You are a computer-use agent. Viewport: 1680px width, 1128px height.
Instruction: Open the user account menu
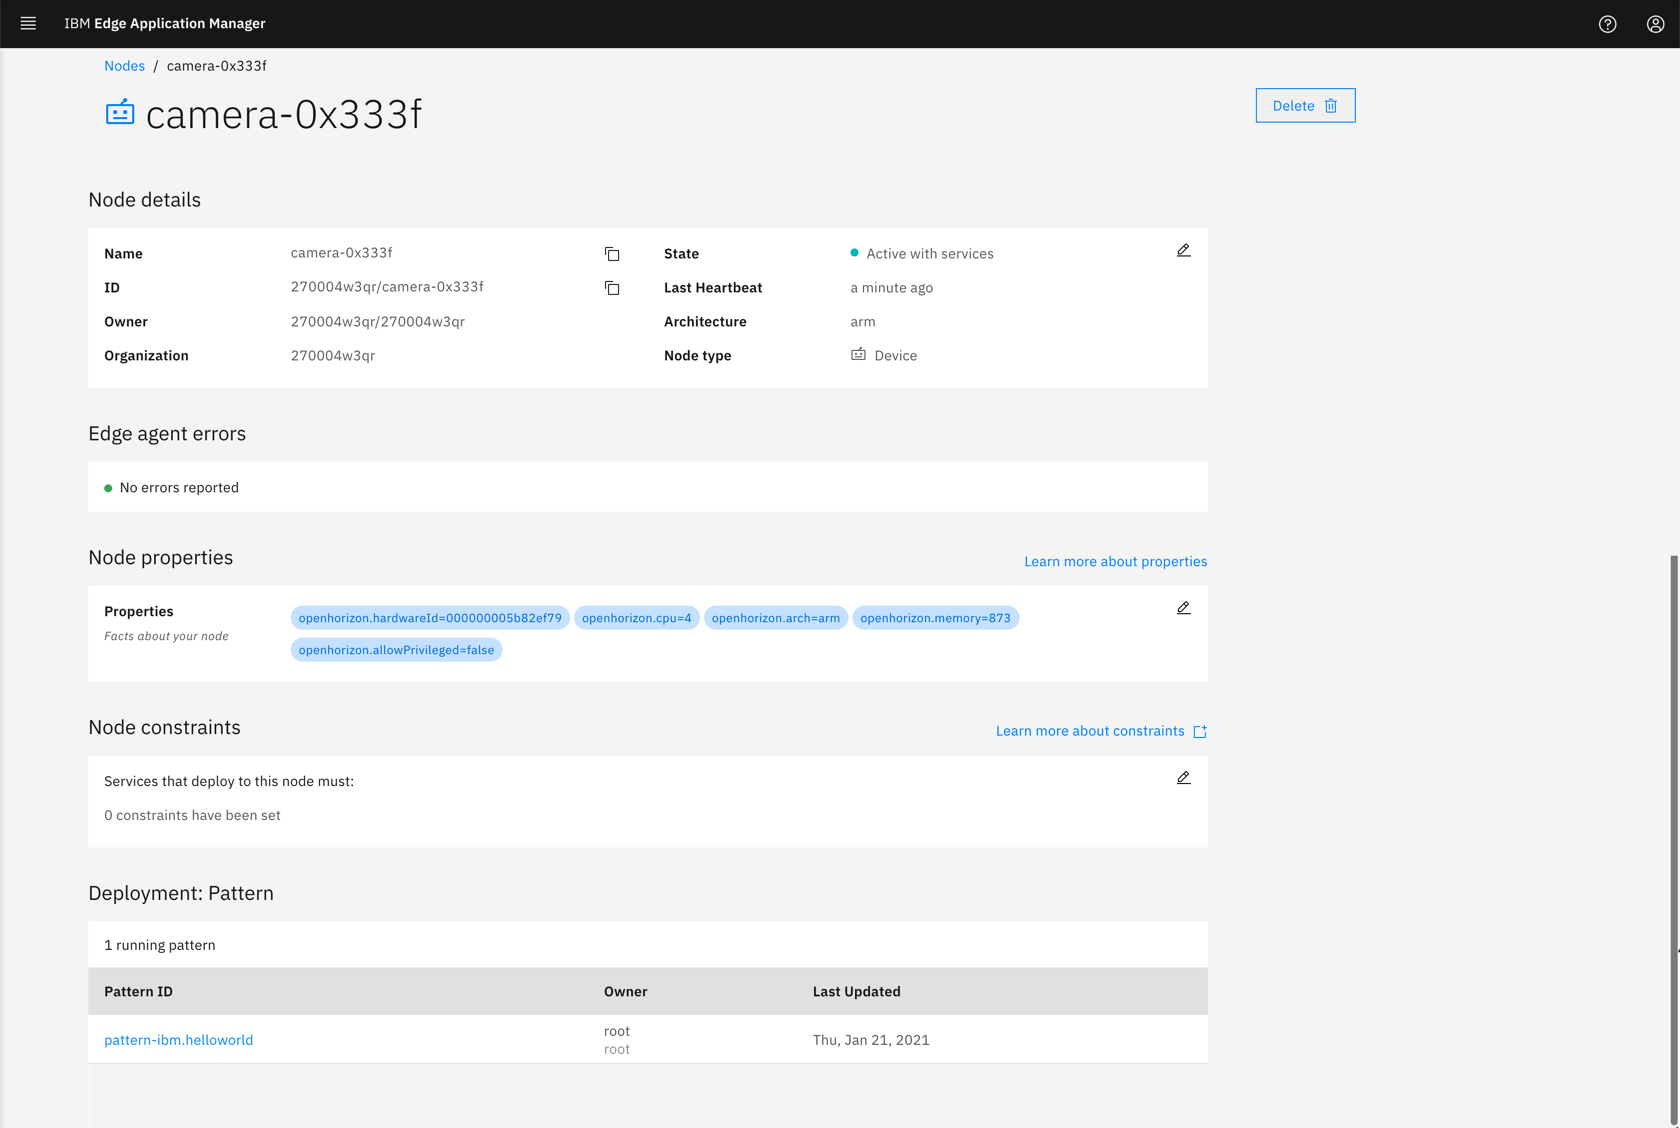pyautogui.click(x=1655, y=23)
